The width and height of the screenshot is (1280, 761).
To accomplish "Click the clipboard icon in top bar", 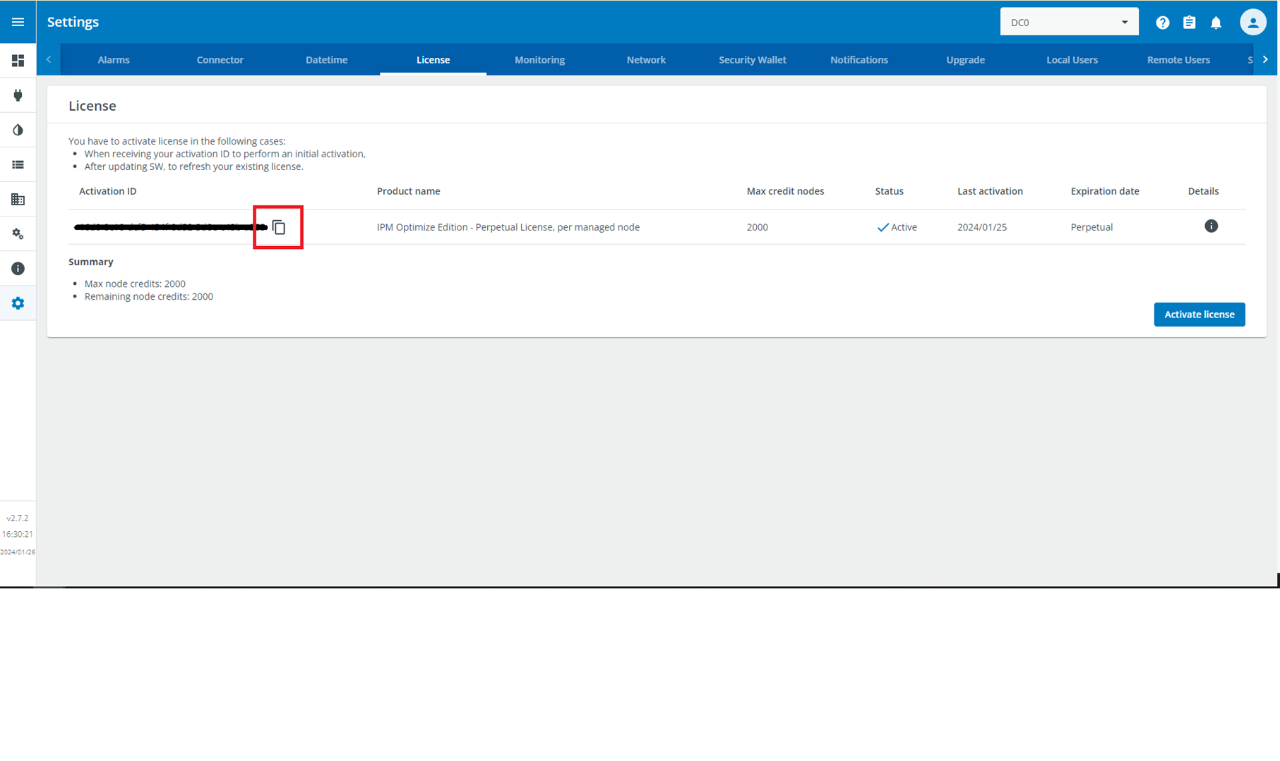I will [1189, 21].
